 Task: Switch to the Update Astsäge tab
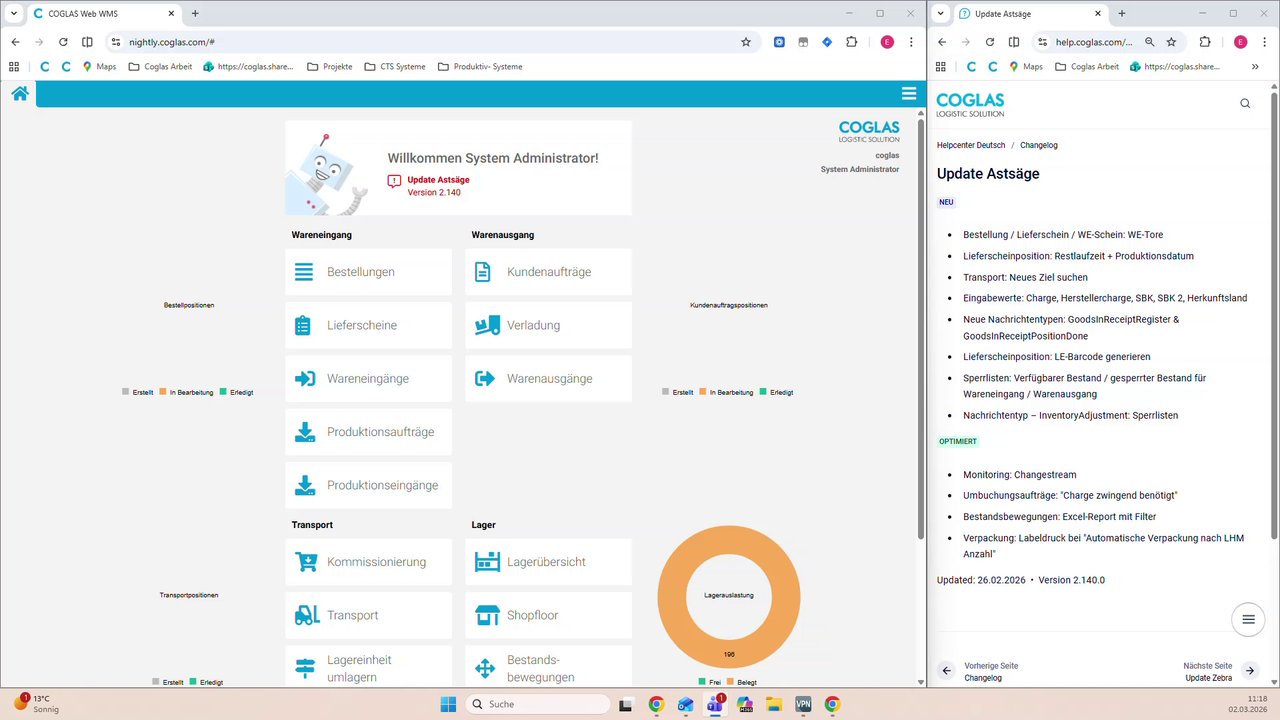pos(1029,14)
